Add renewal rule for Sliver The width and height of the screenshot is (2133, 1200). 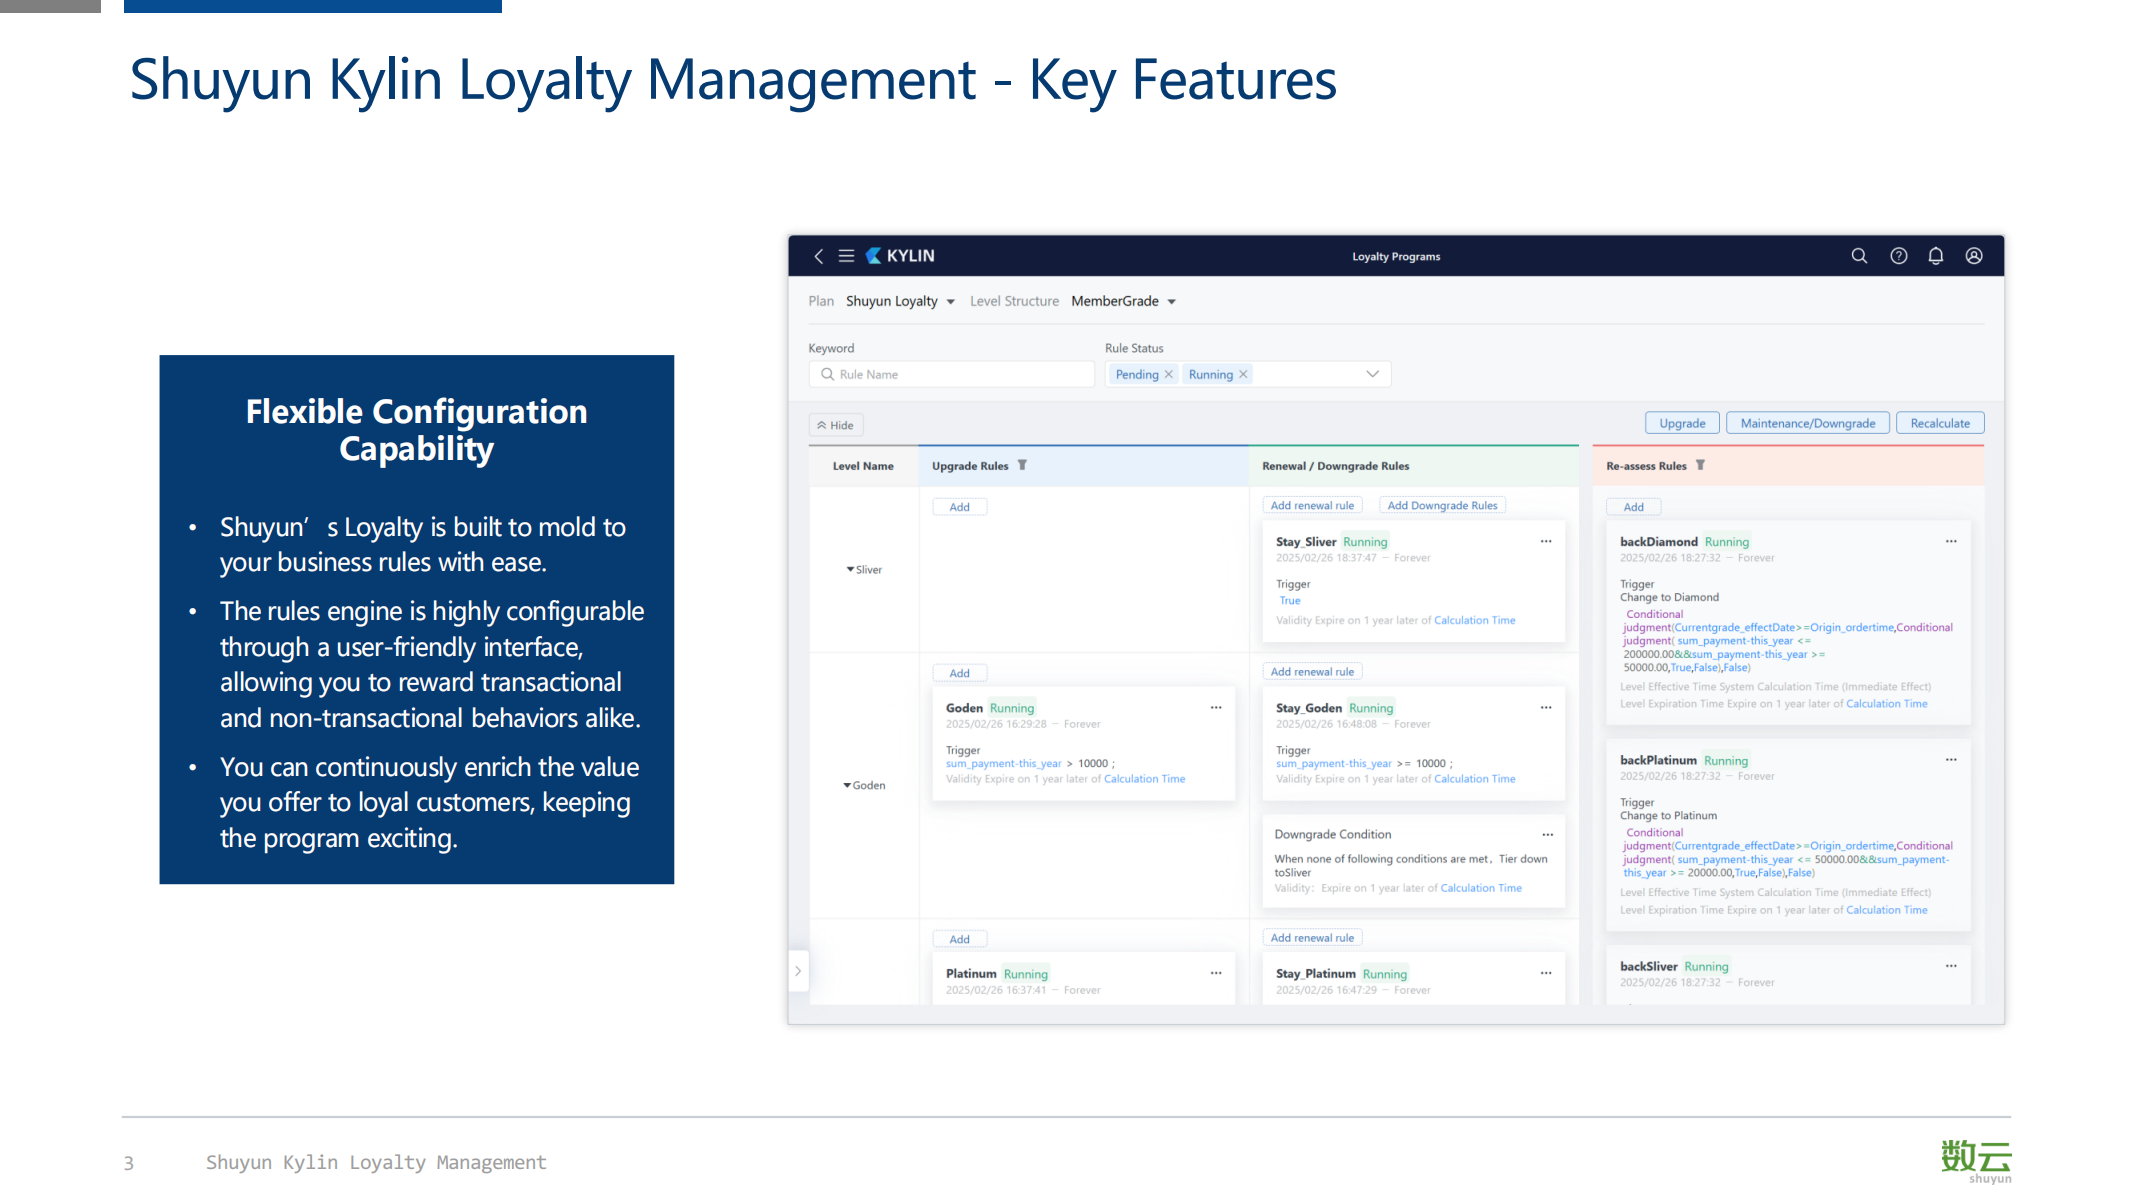point(1312,505)
